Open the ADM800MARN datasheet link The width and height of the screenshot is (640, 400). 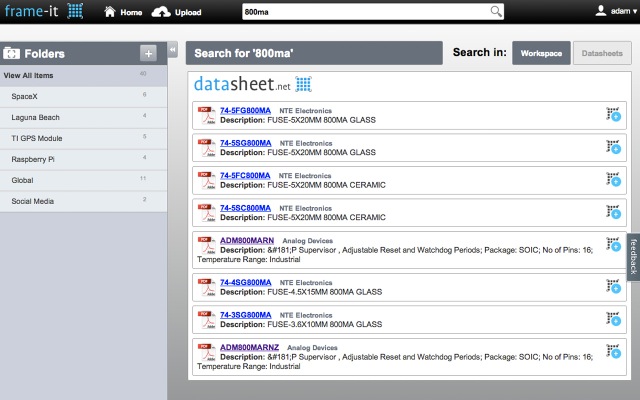click(x=247, y=241)
